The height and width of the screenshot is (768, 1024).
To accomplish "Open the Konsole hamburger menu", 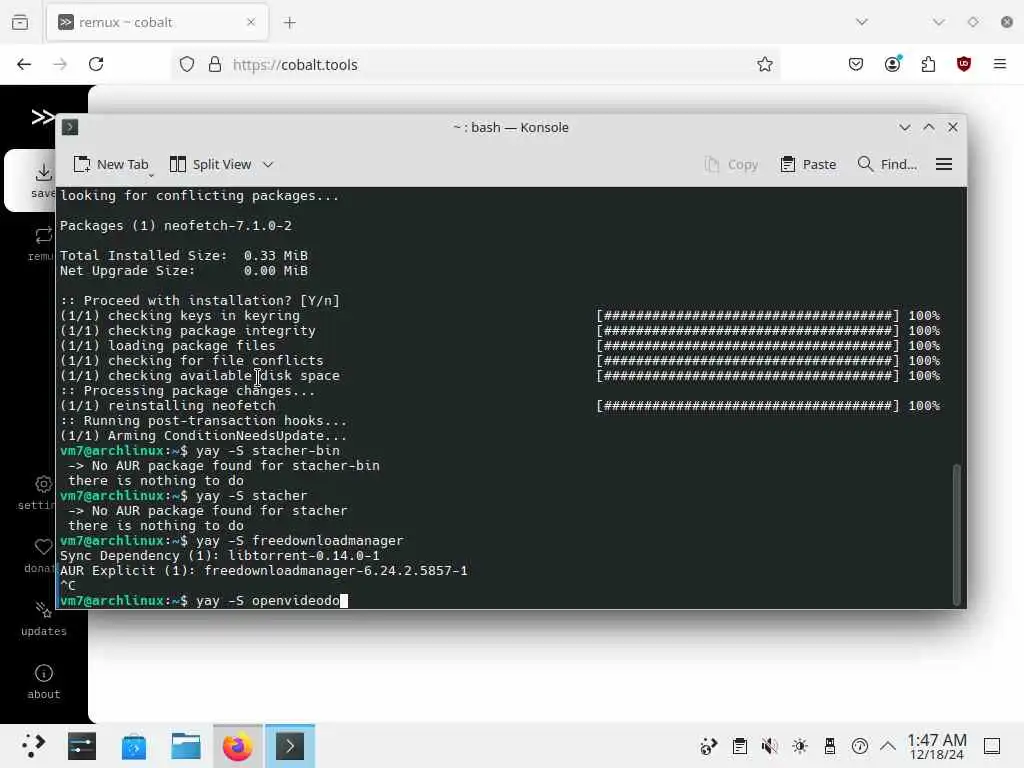I will click(944, 165).
